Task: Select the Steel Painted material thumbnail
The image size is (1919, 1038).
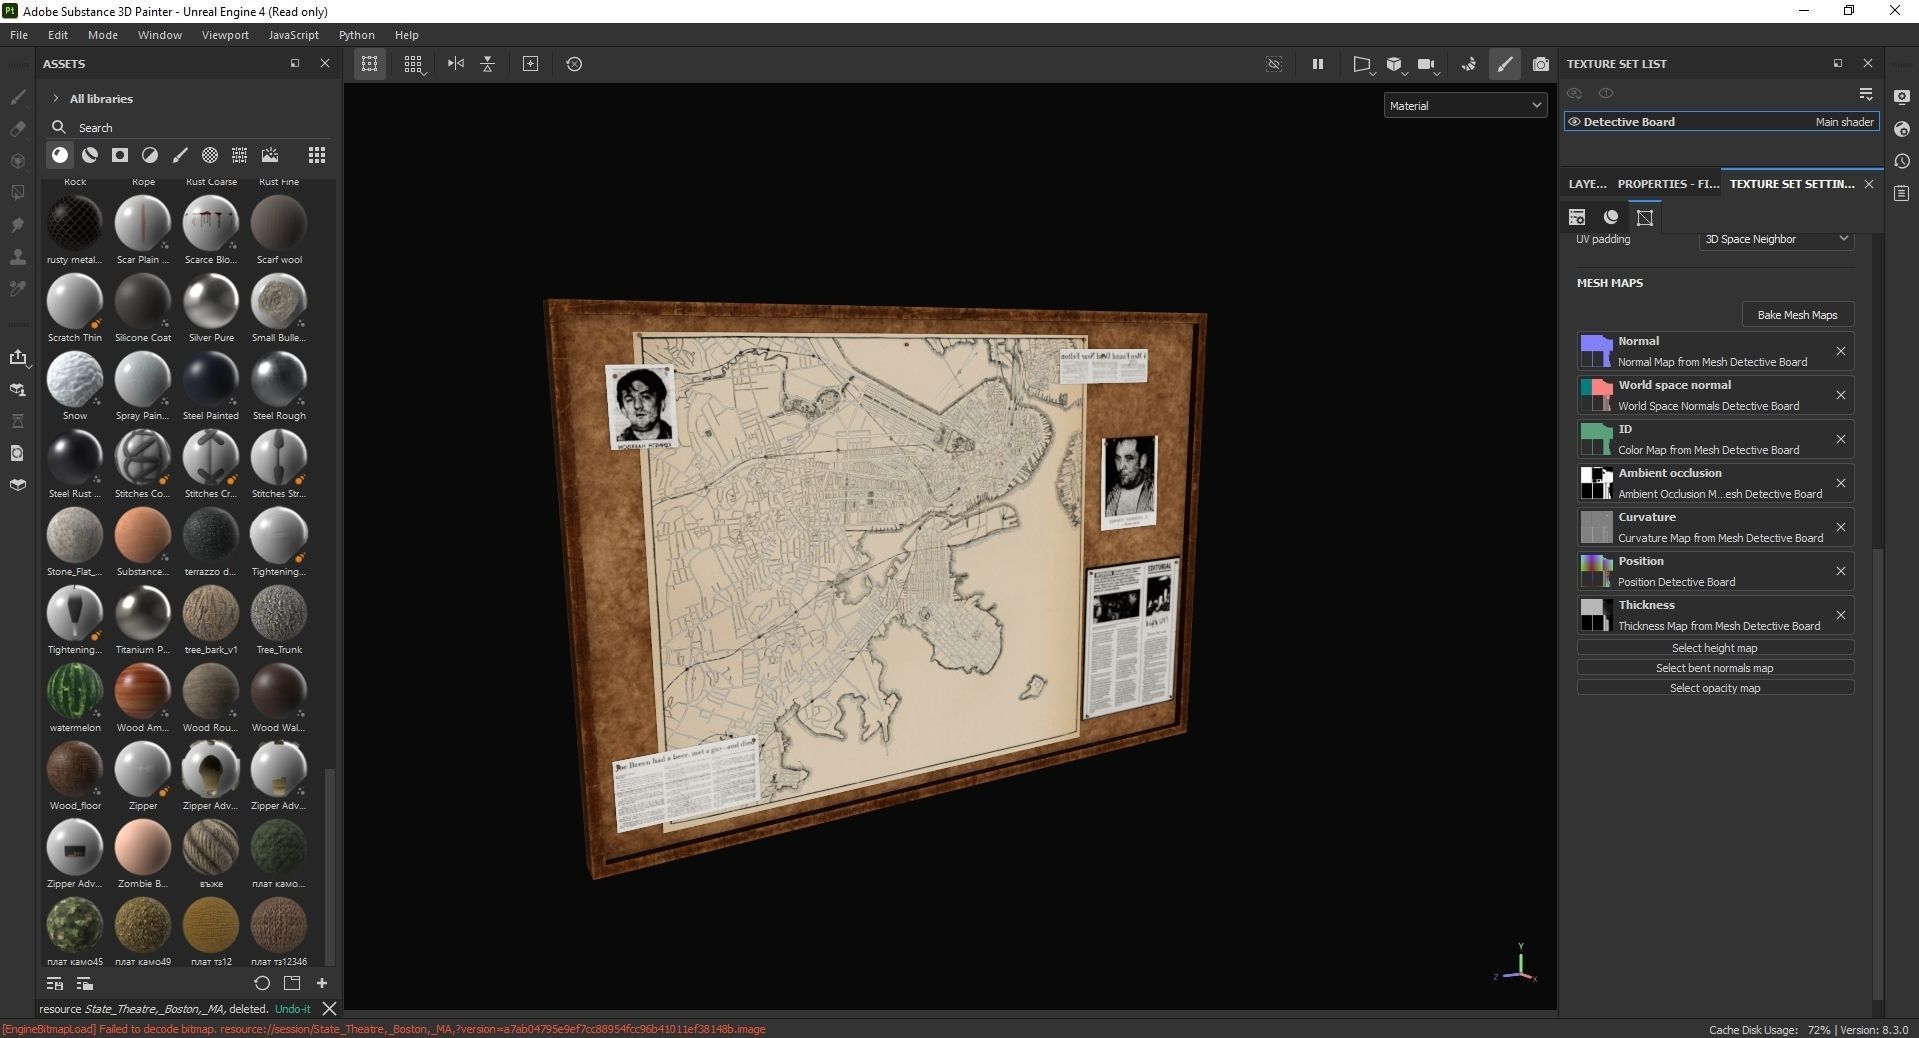Action: tap(211, 378)
